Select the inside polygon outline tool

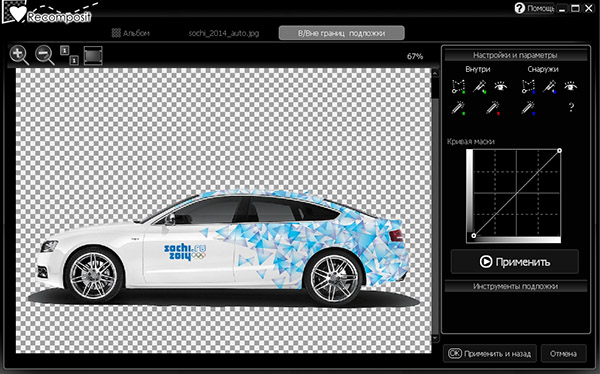point(458,87)
